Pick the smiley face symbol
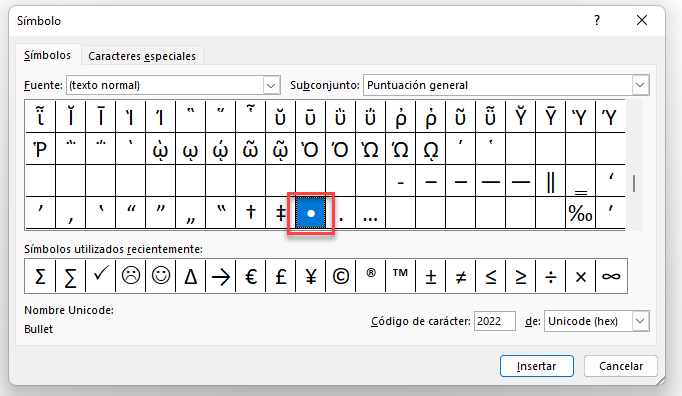 pos(160,276)
